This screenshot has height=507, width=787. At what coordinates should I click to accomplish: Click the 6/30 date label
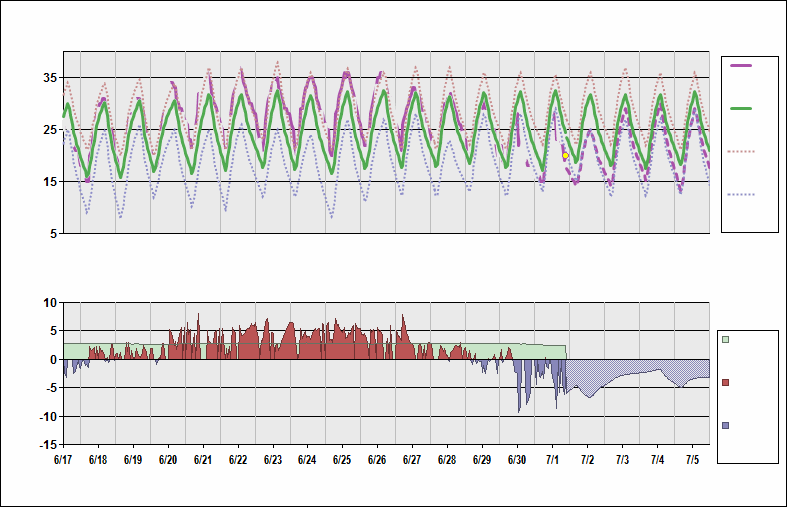click(516, 459)
